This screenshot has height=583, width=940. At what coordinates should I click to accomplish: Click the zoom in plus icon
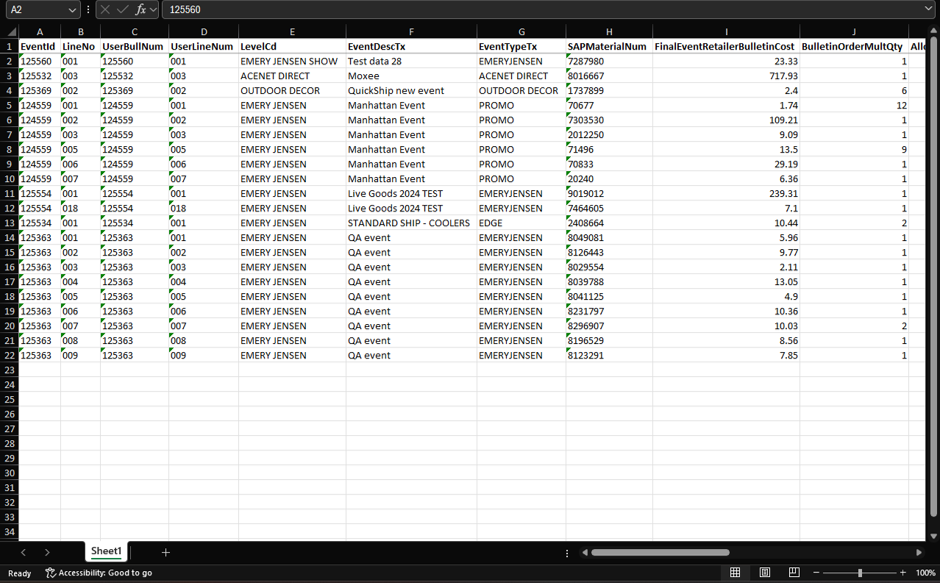pos(903,573)
